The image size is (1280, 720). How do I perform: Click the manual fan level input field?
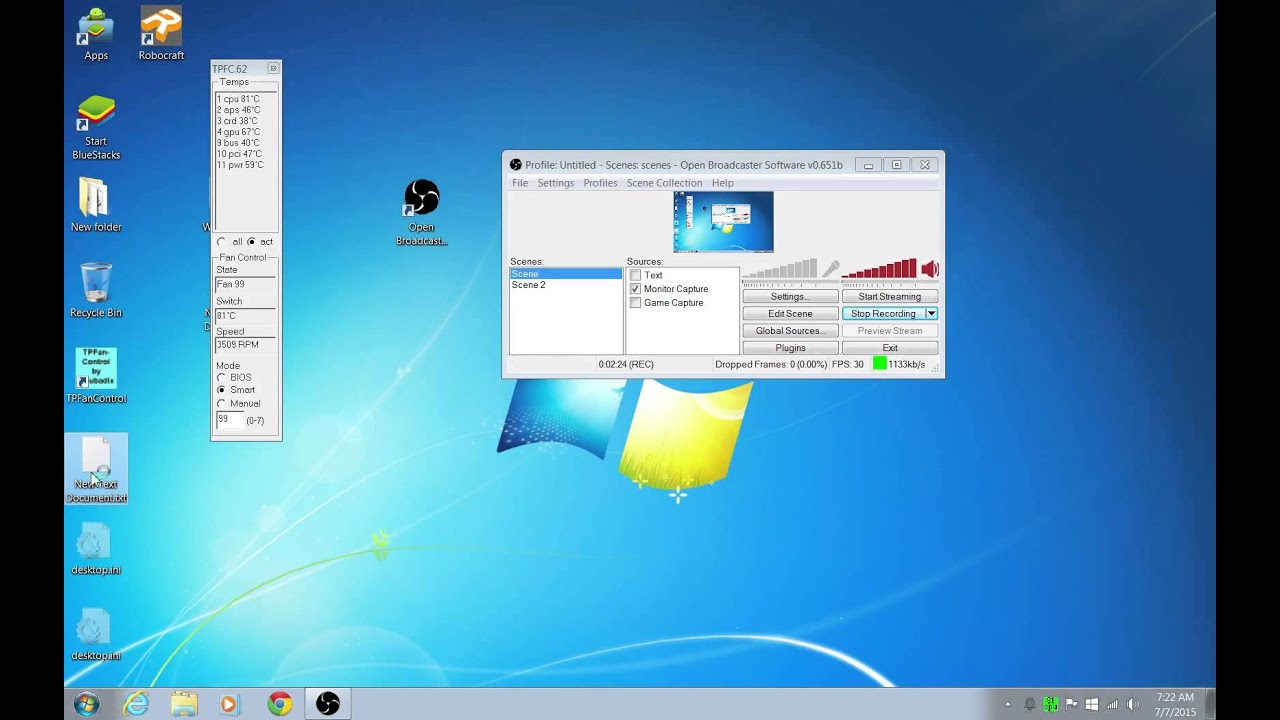(230, 420)
